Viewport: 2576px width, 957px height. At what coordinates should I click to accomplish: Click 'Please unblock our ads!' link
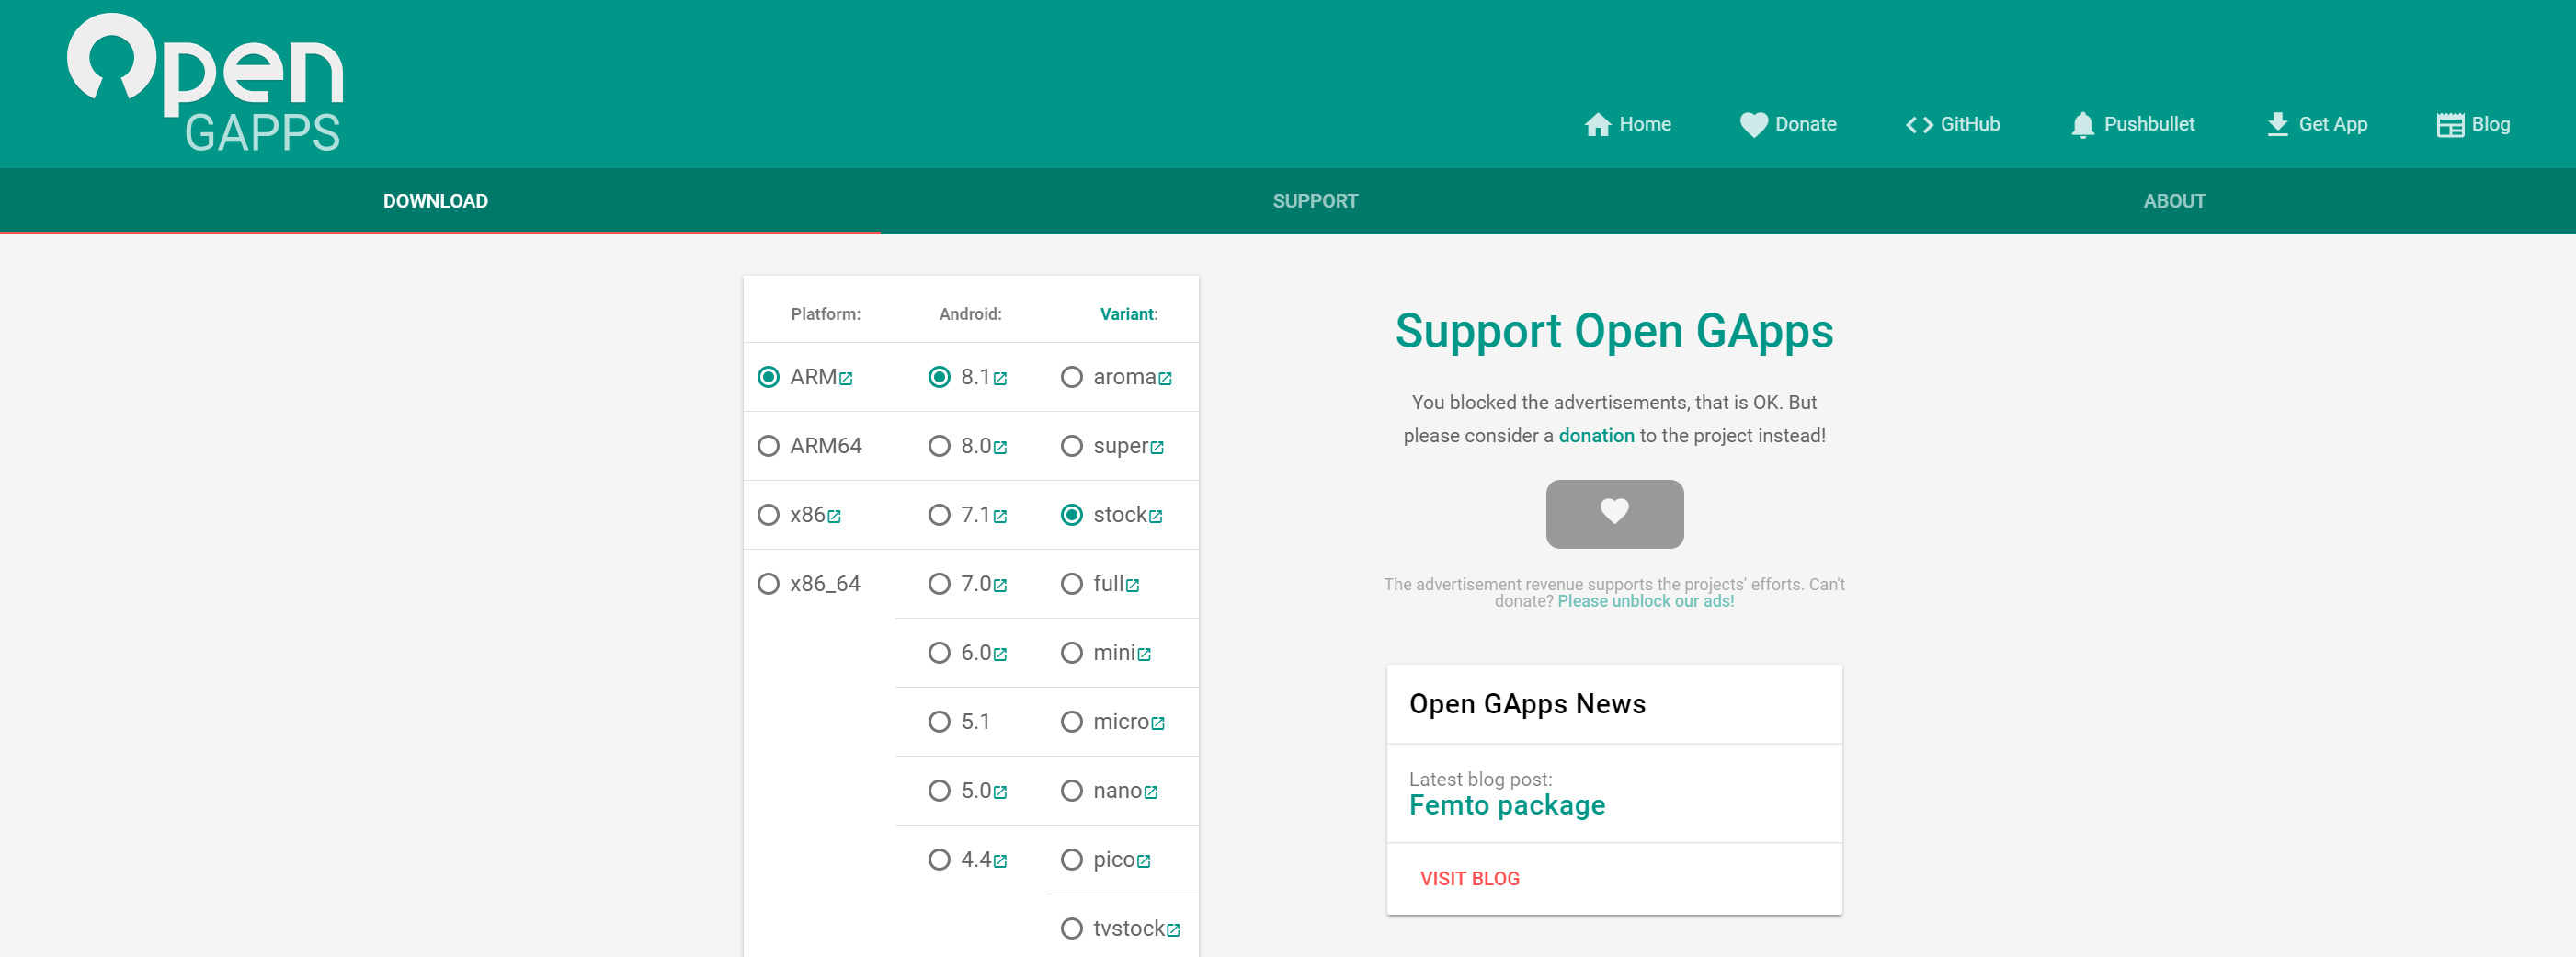click(1645, 601)
